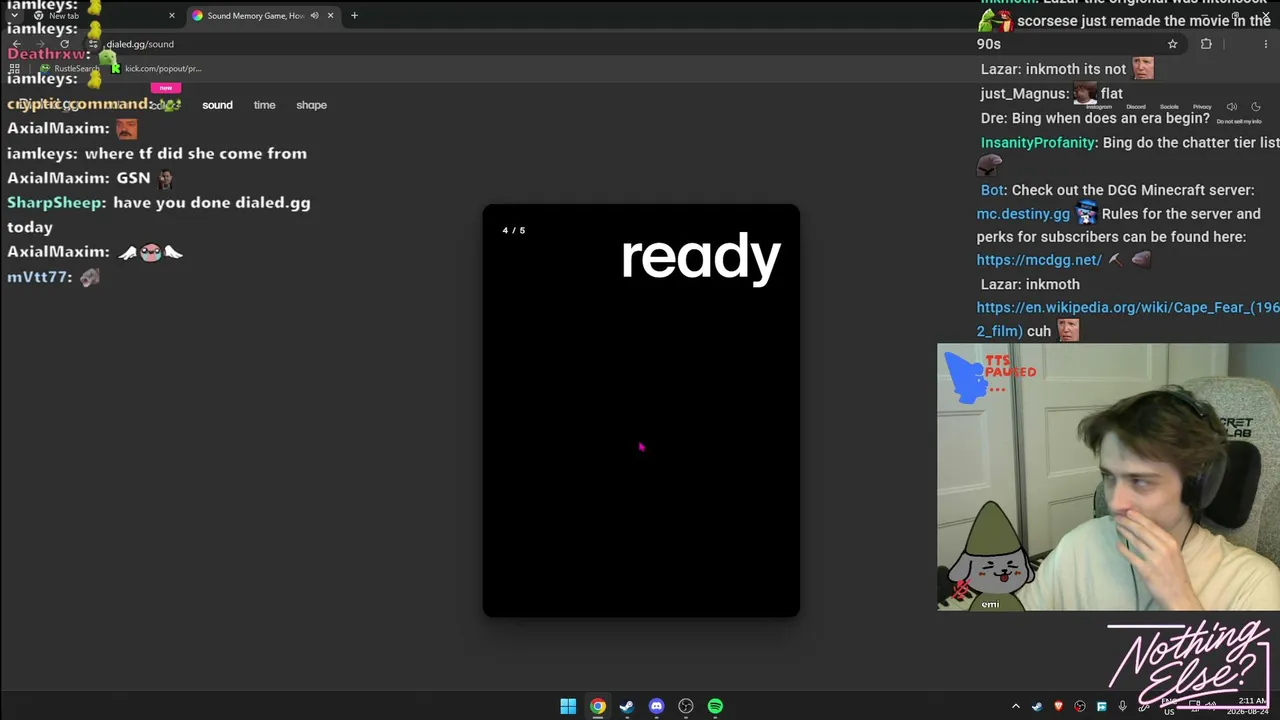Open the Chrome three-dot menu
The width and height of the screenshot is (1280, 720).
(x=1266, y=44)
